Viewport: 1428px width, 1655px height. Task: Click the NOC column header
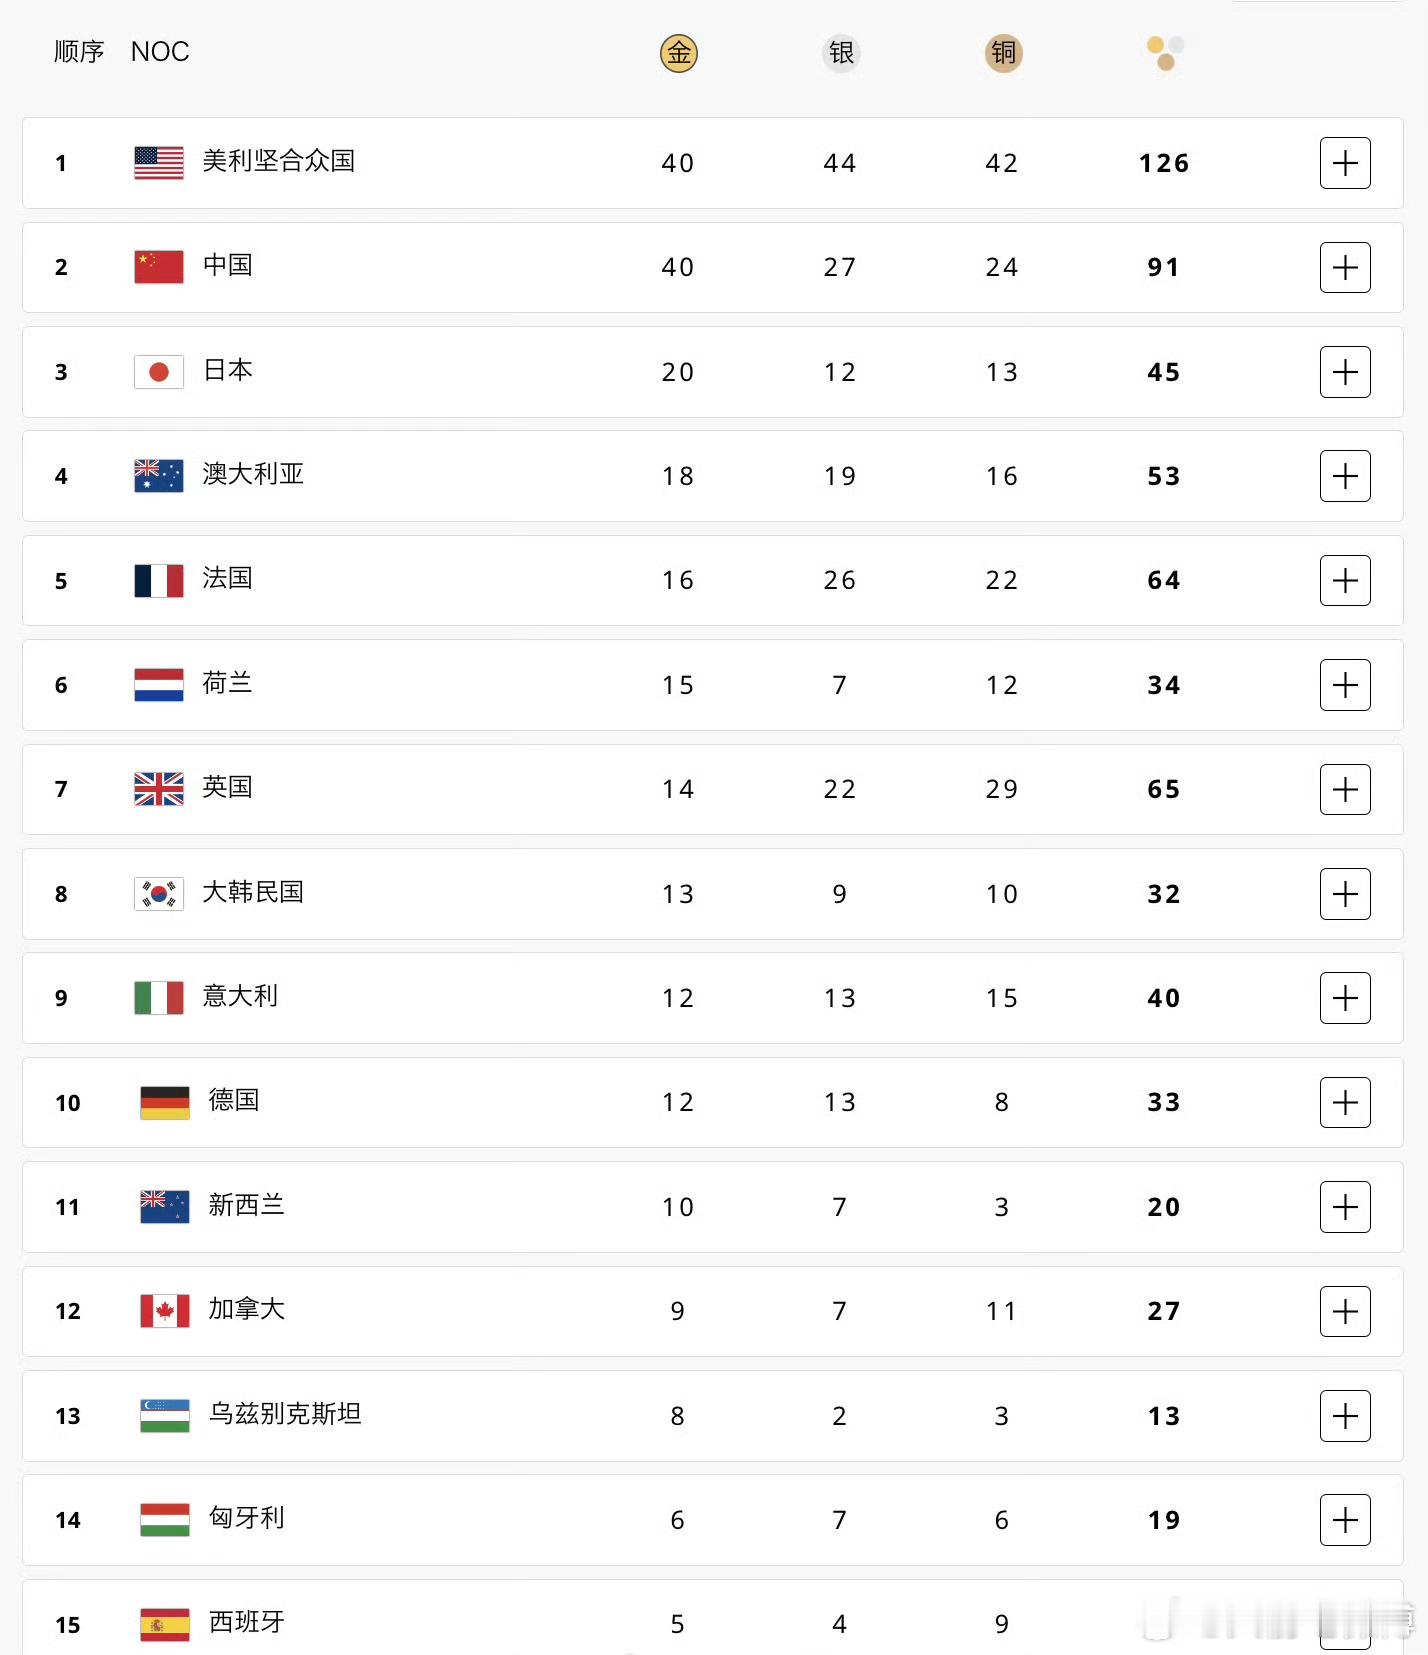tap(160, 52)
